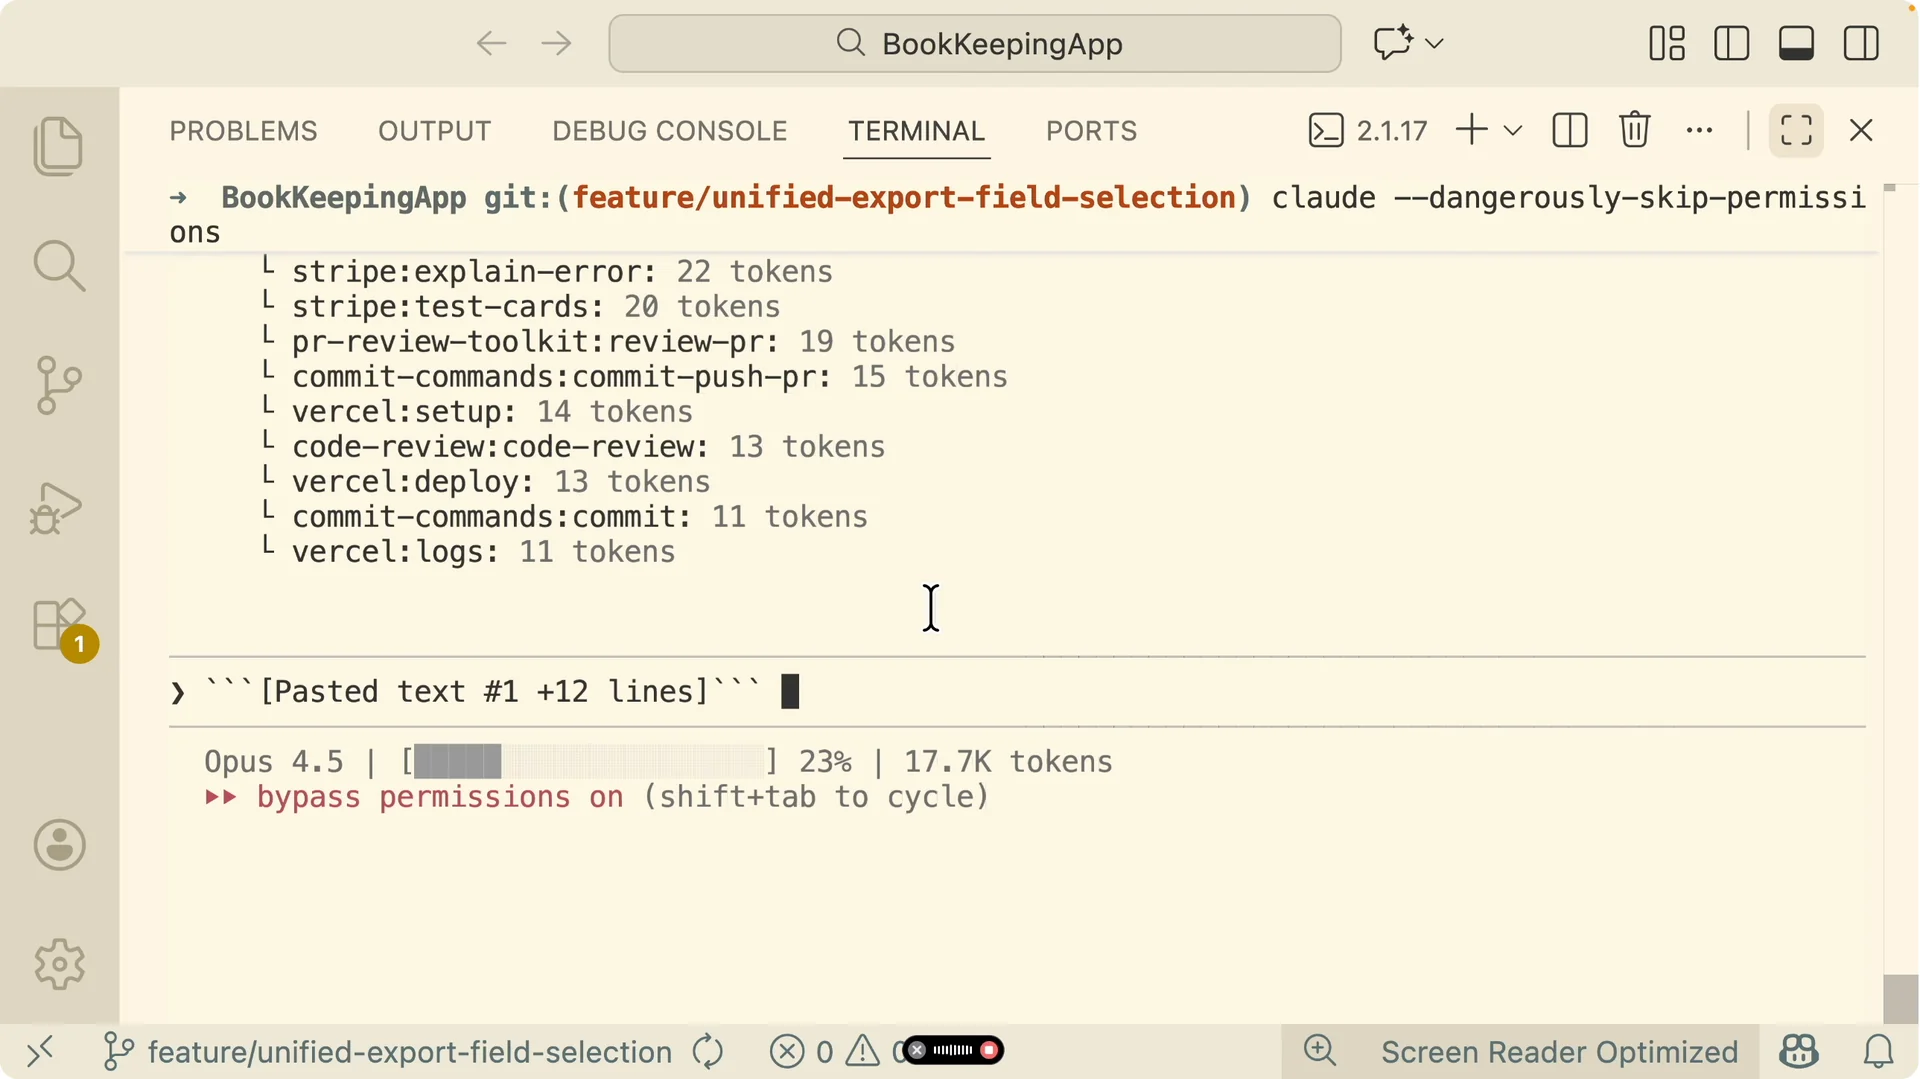This screenshot has height=1079, width=1920.
Task: Go forward with the right arrow
Action: [x=556, y=43]
